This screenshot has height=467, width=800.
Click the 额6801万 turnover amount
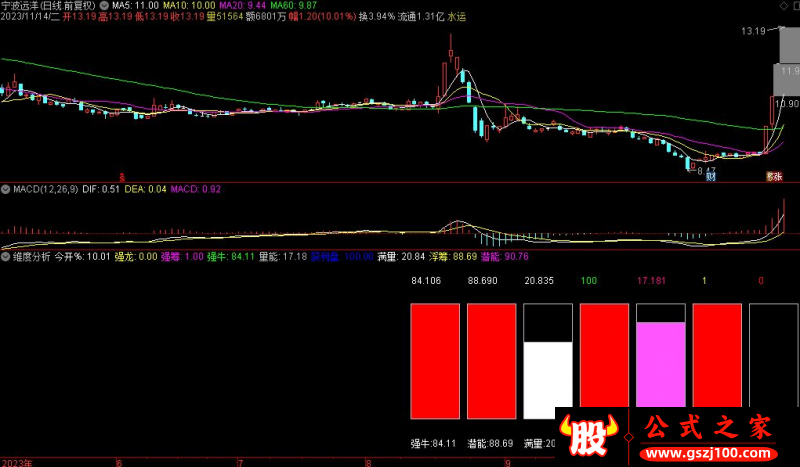[266, 17]
